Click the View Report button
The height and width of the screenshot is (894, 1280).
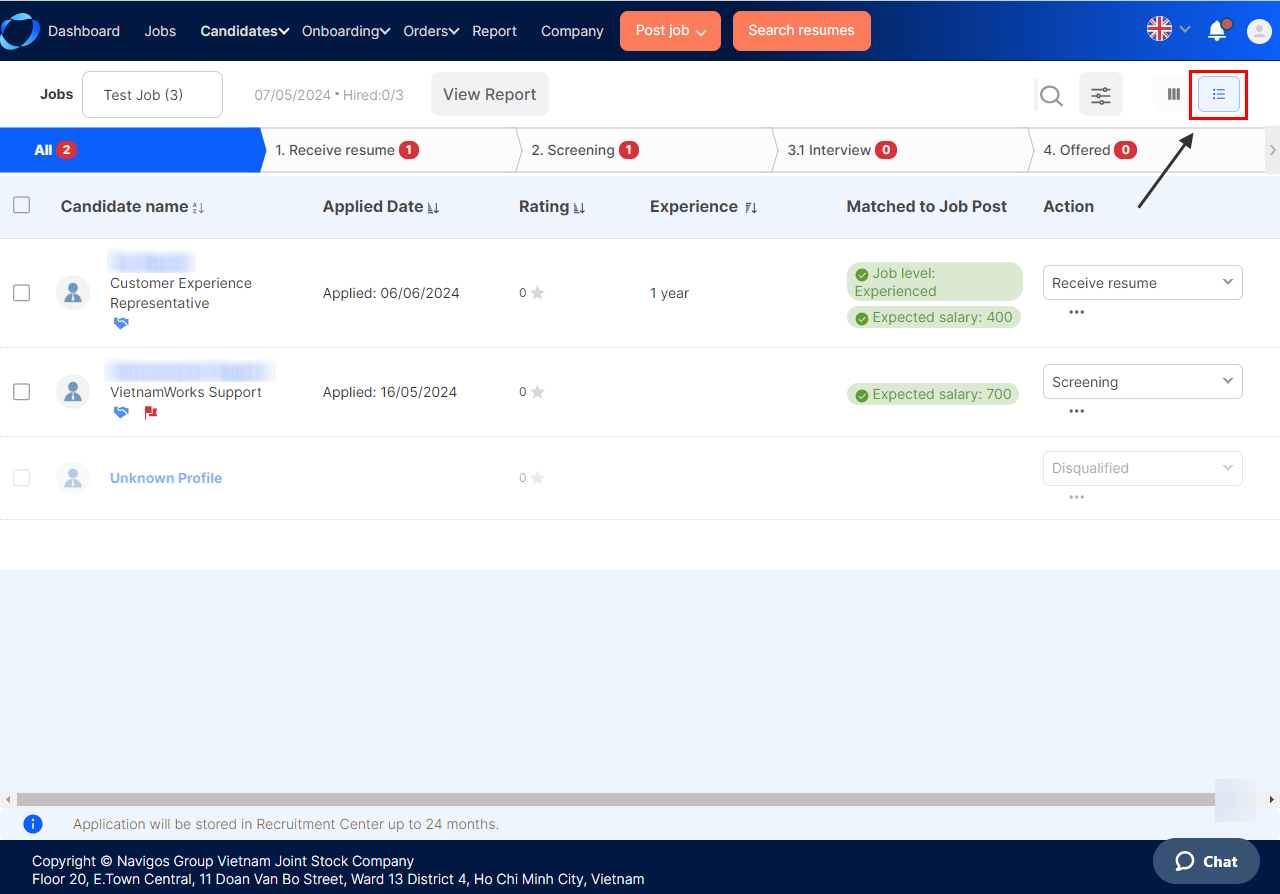(x=490, y=94)
